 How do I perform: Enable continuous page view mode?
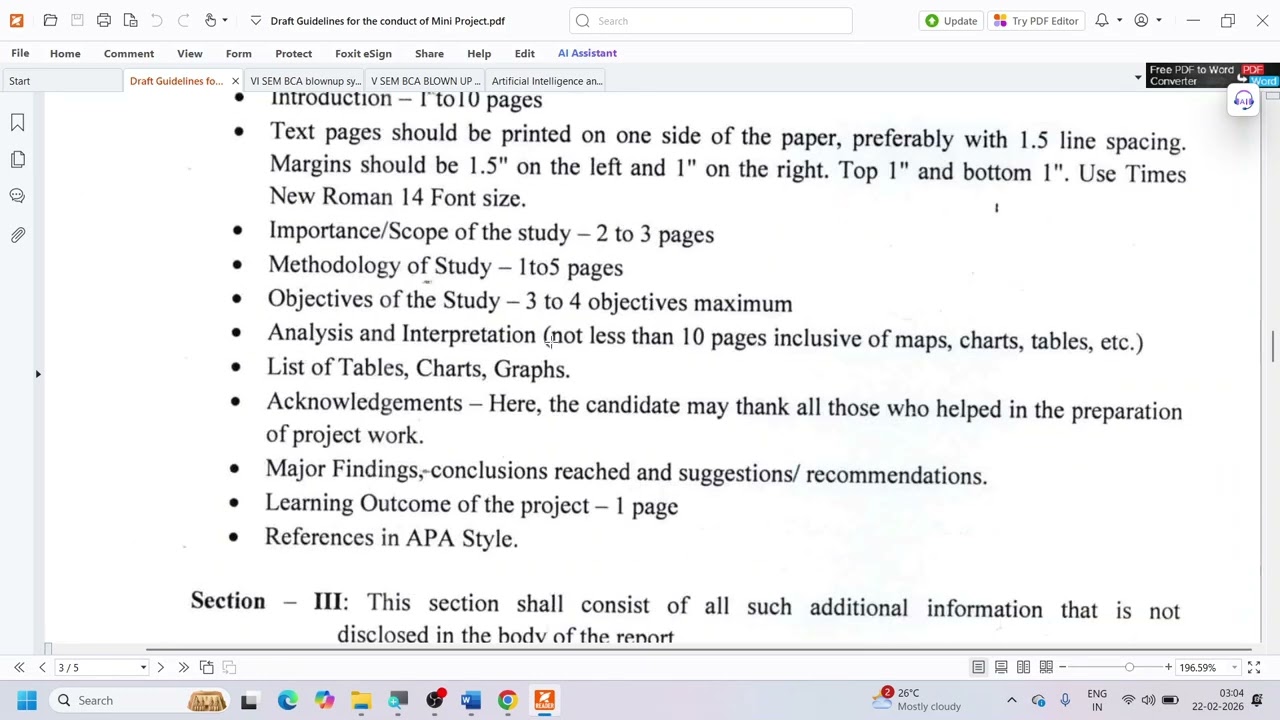point(1001,667)
